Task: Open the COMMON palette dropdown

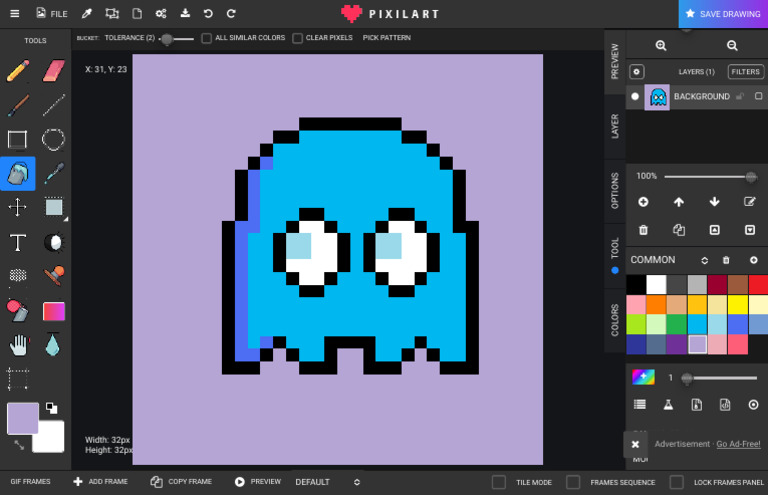Action: click(669, 260)
